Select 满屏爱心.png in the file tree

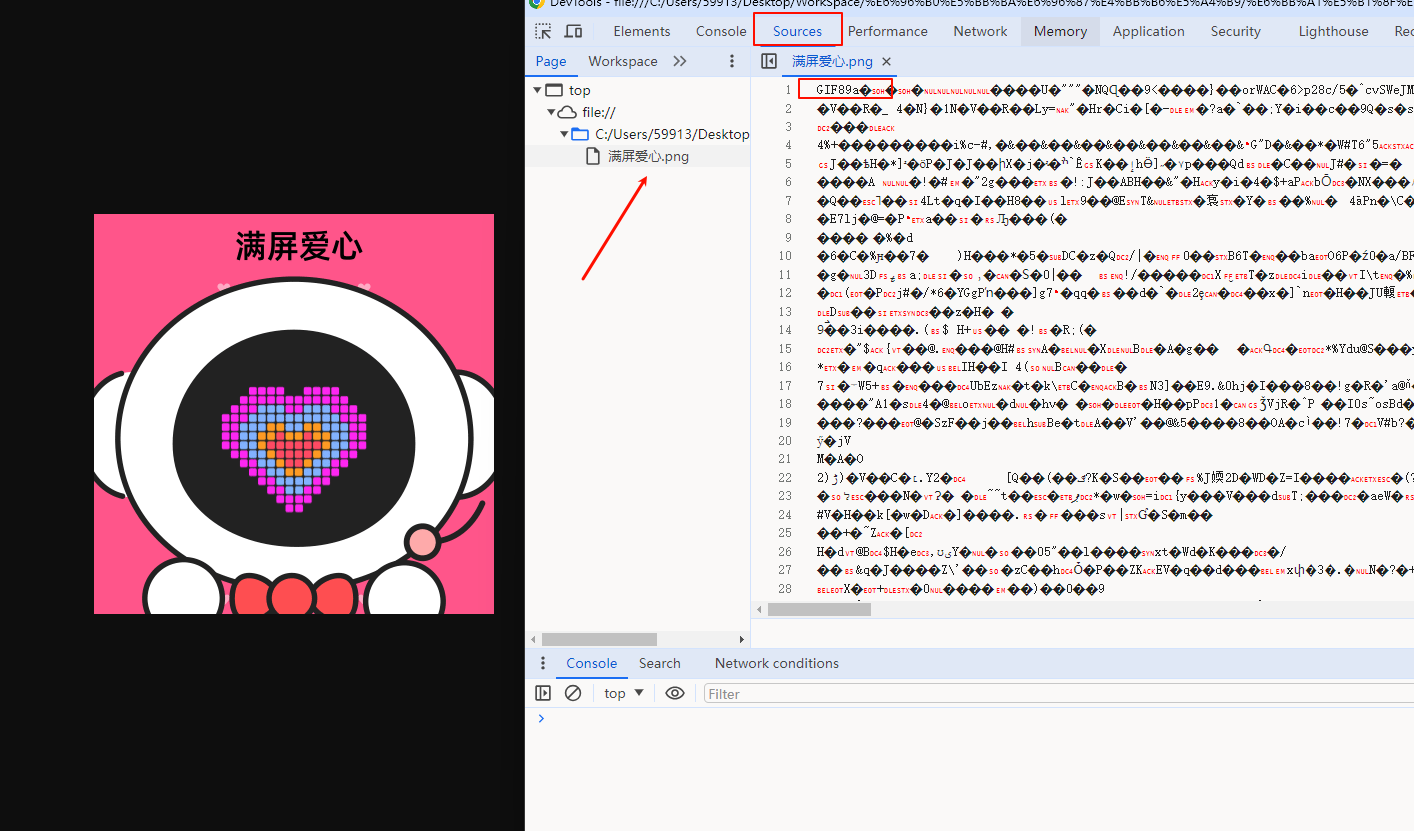pyautogui.click(x=648, y=156)
